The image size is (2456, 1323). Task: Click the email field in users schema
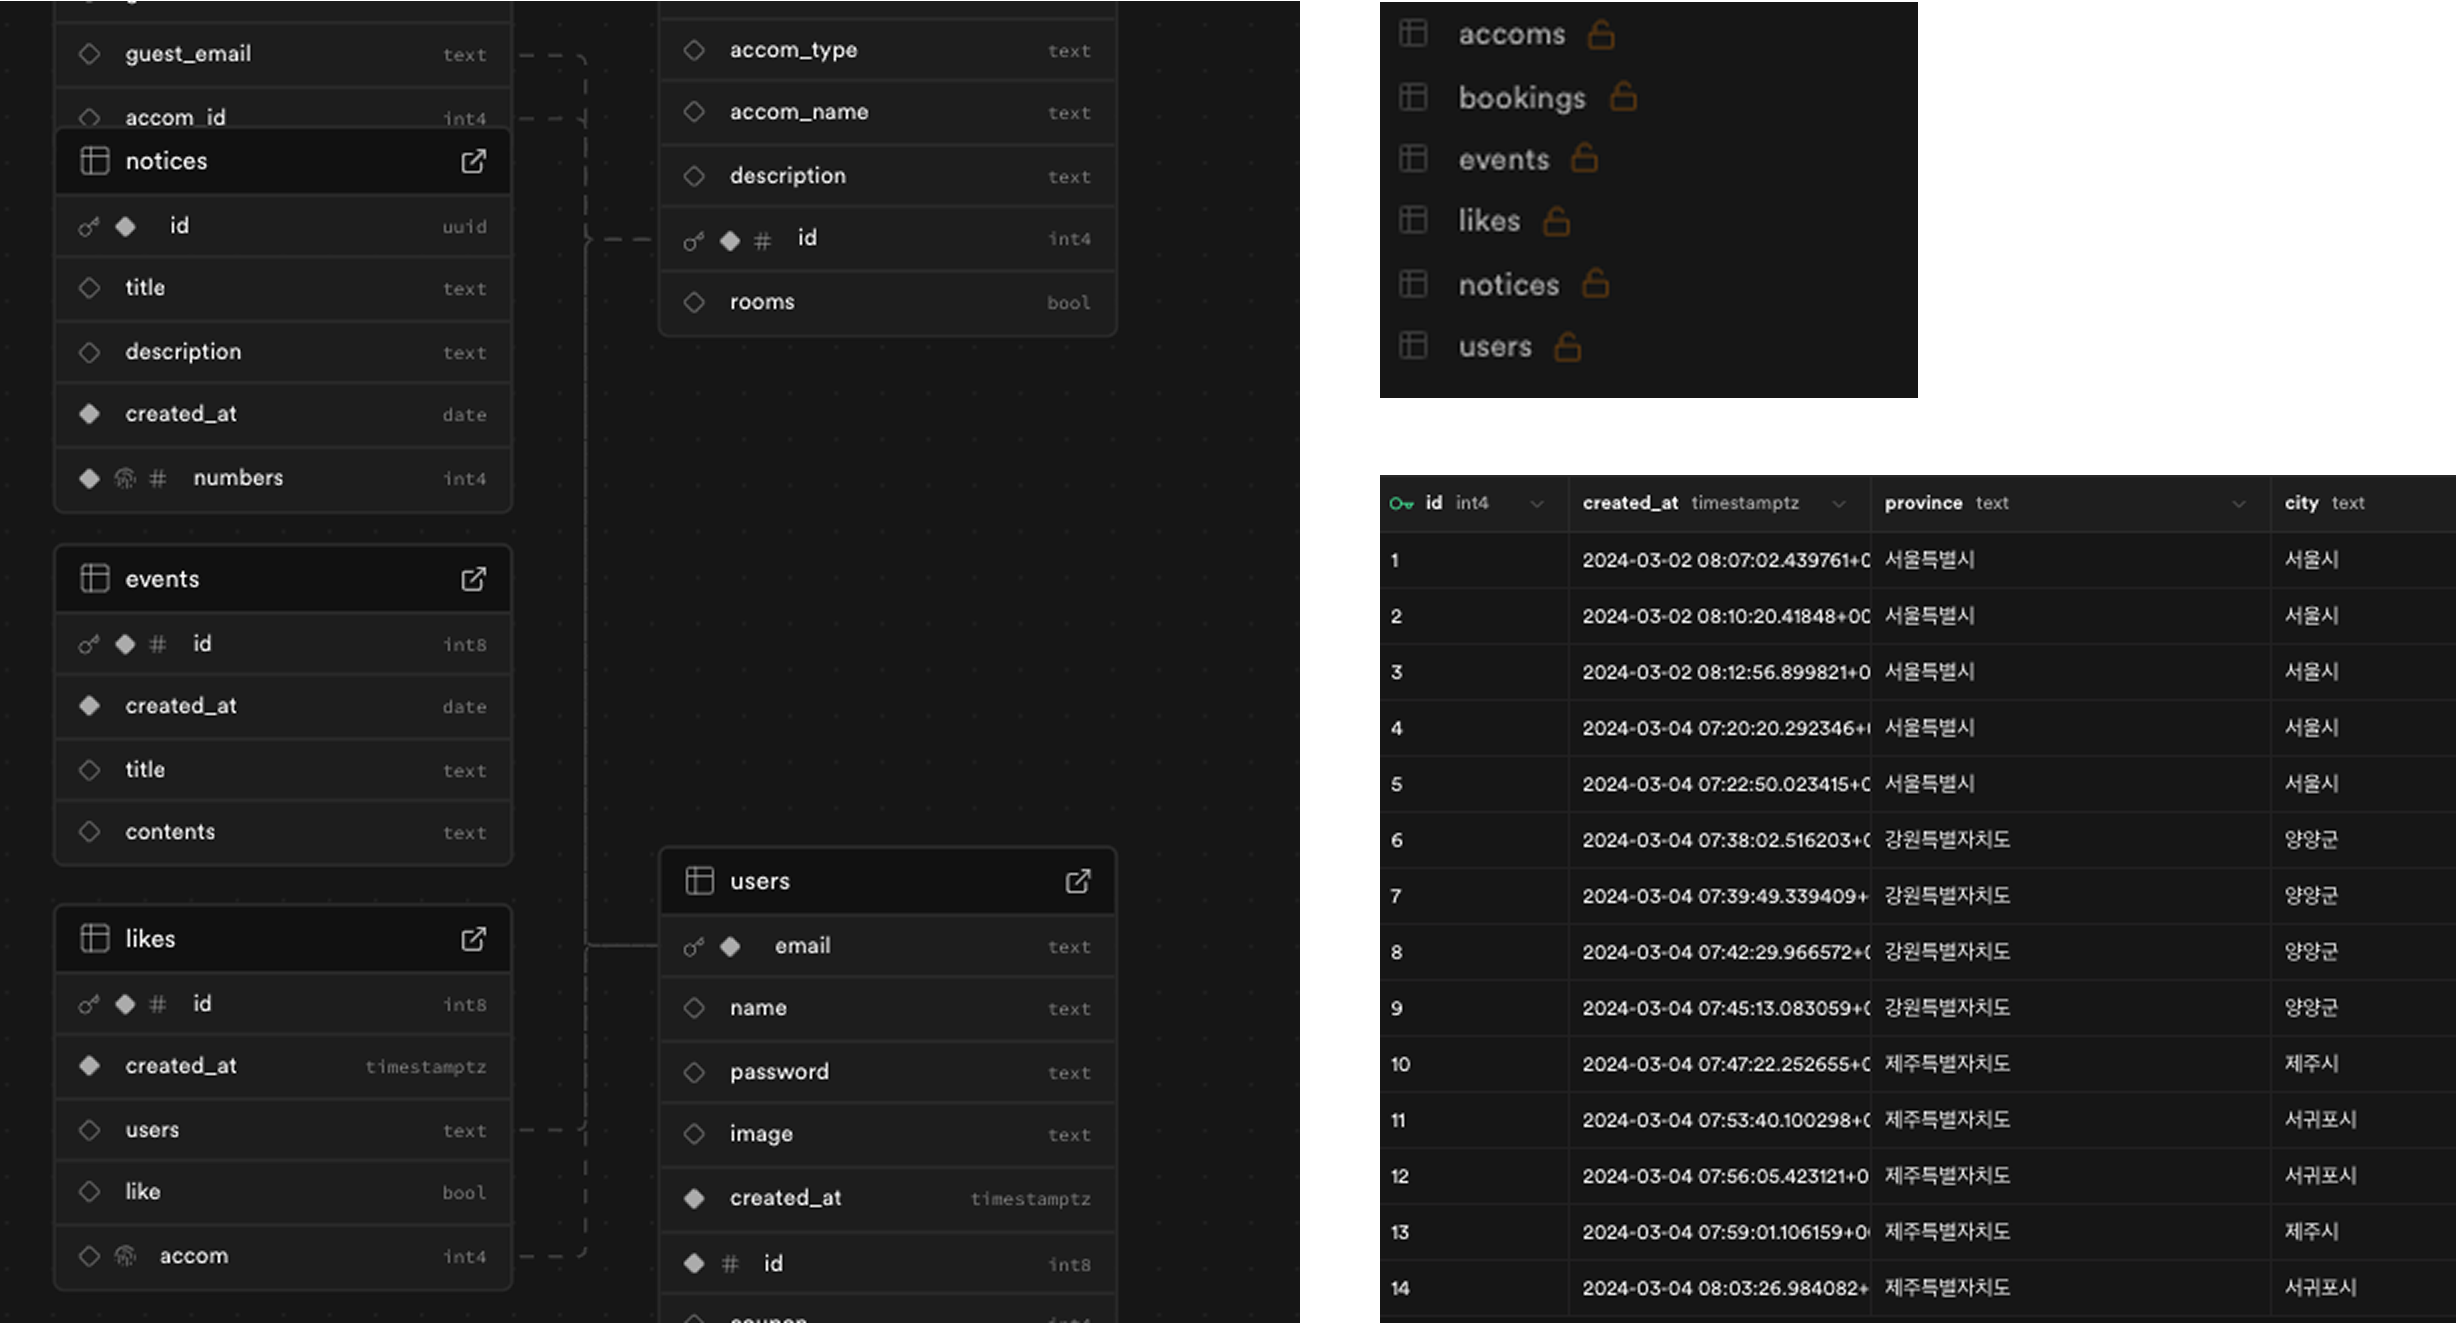tap(802, 946)
